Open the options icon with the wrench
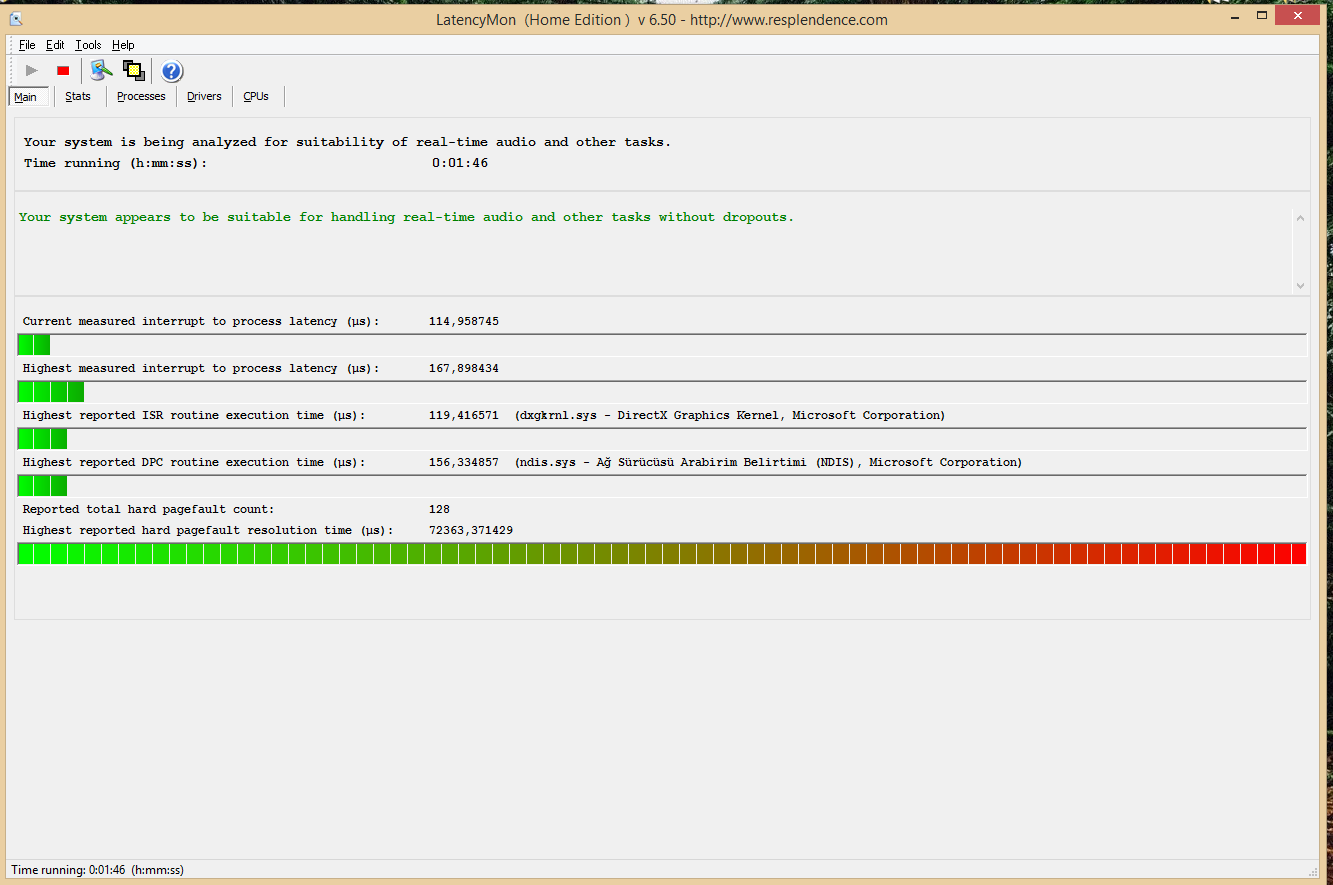1333x885 pixels. pos(100,70)
